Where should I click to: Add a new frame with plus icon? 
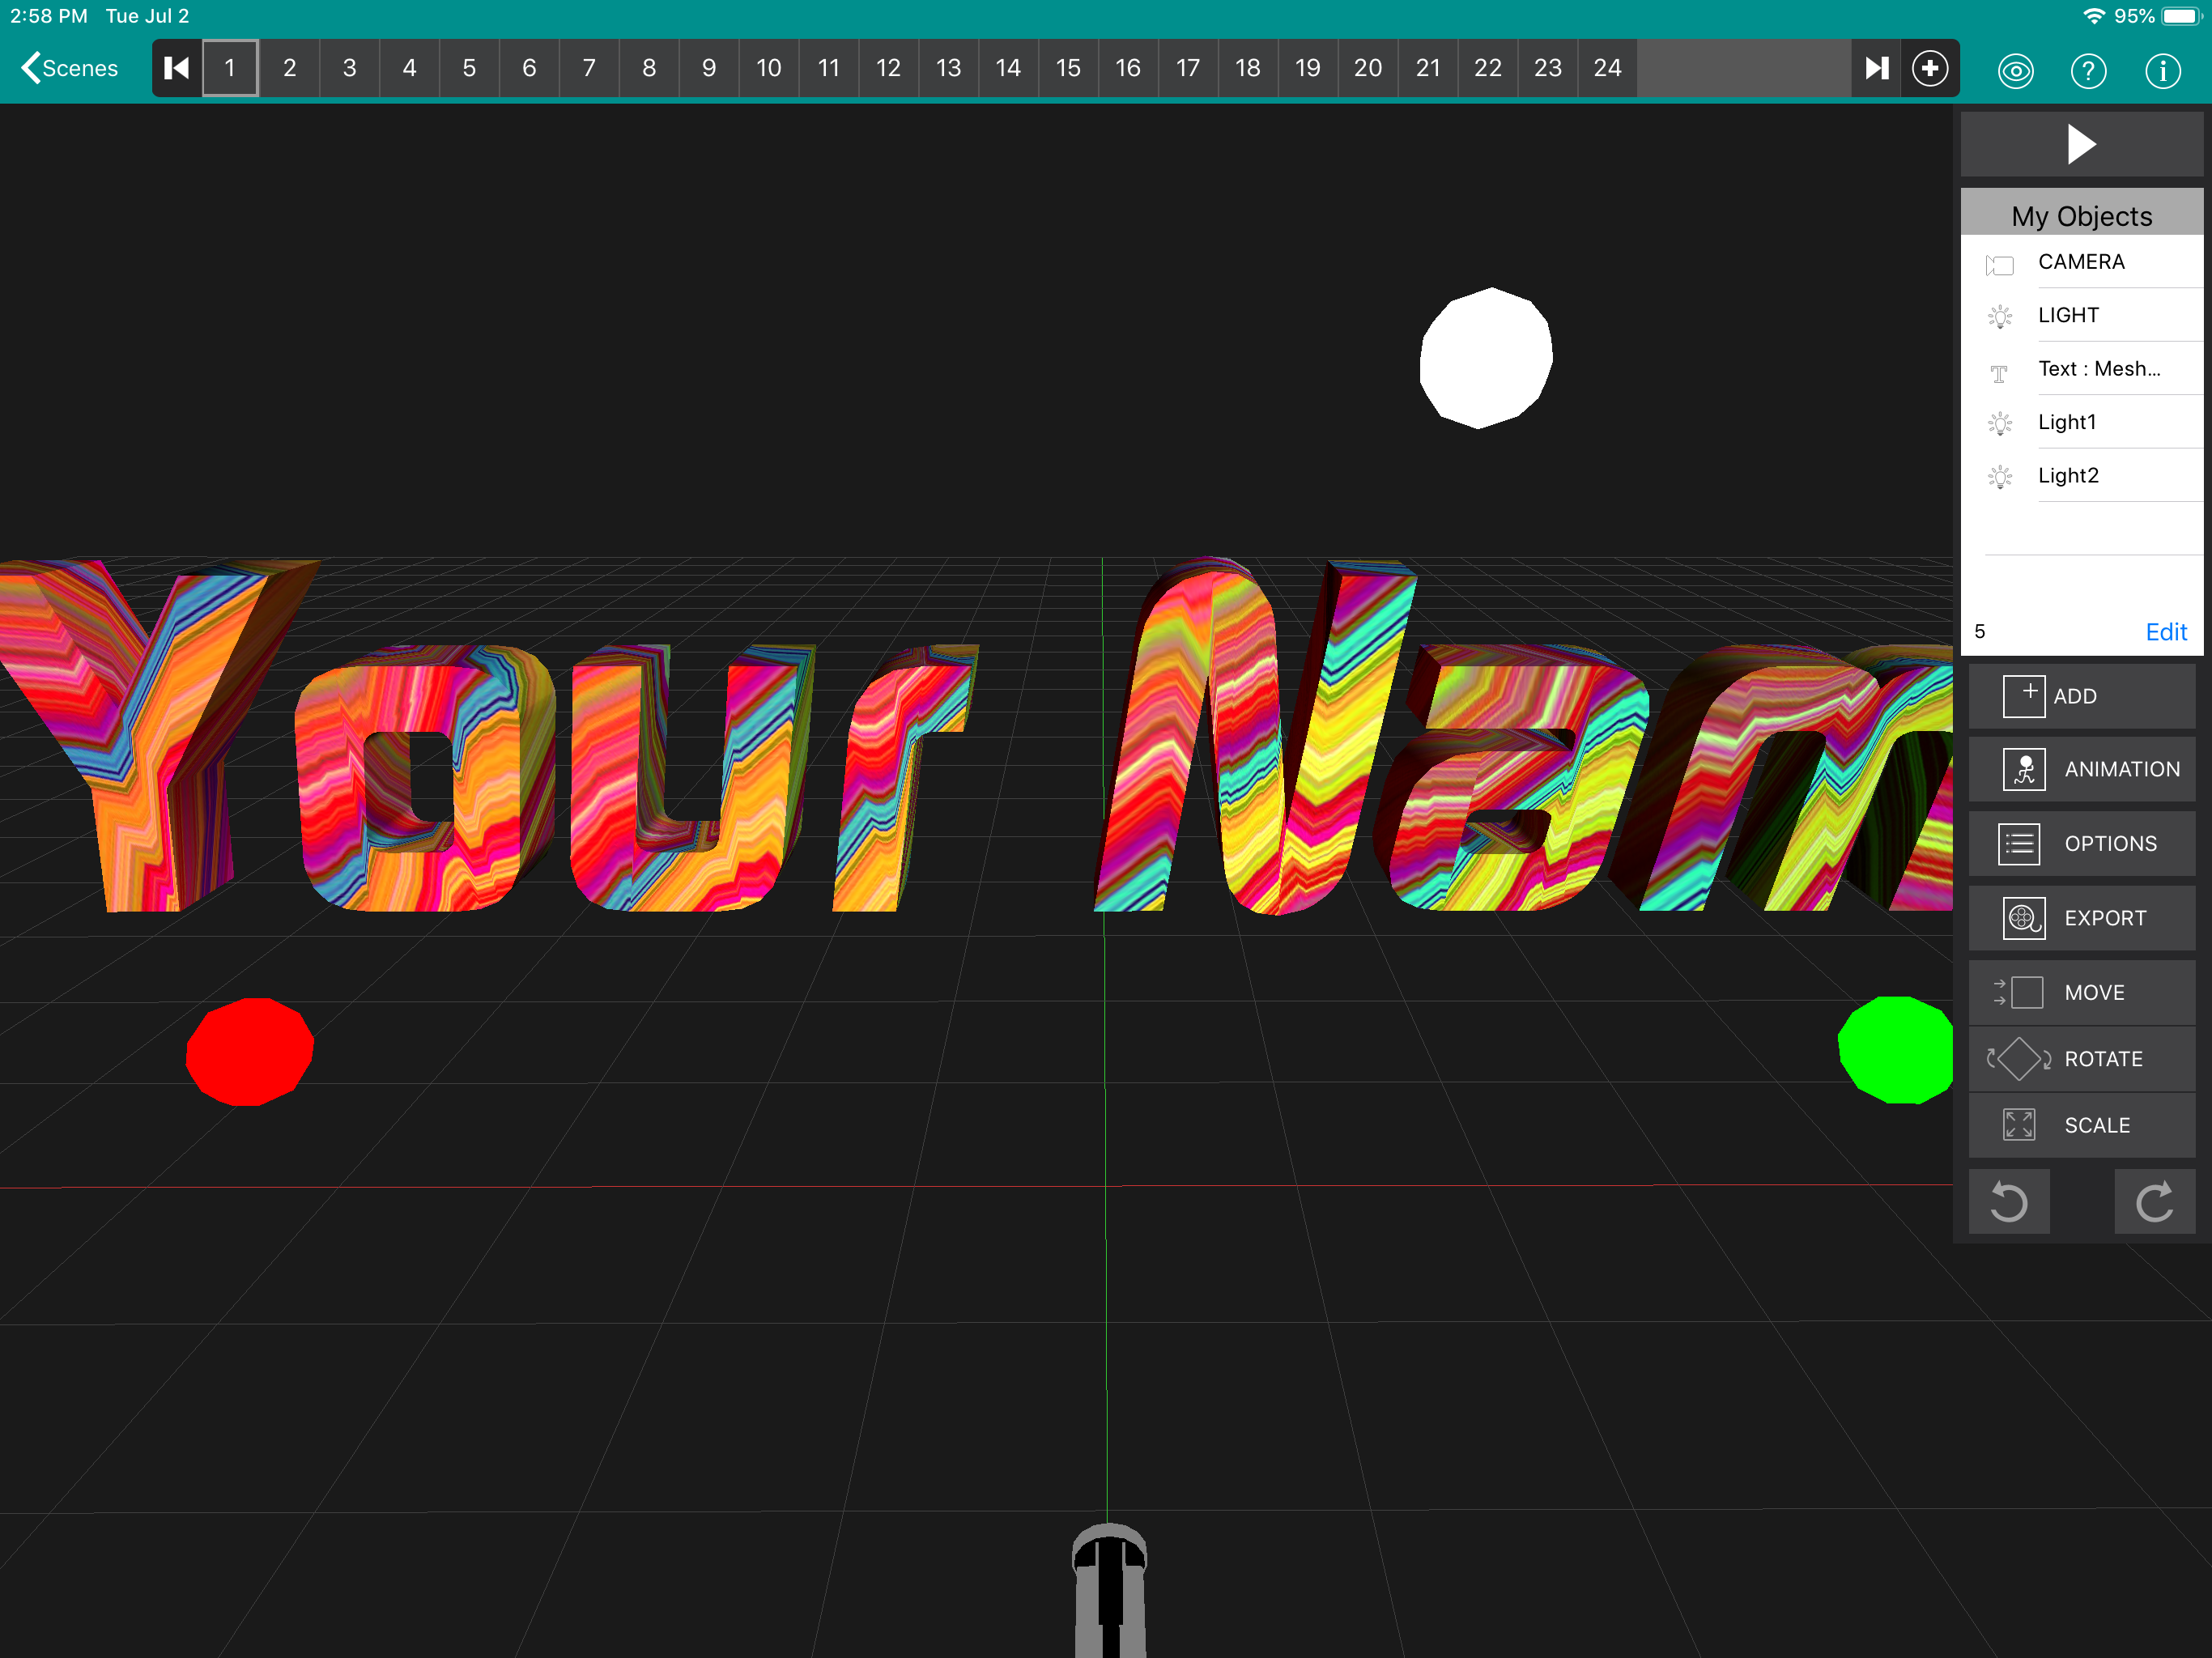pos(1929,68)
